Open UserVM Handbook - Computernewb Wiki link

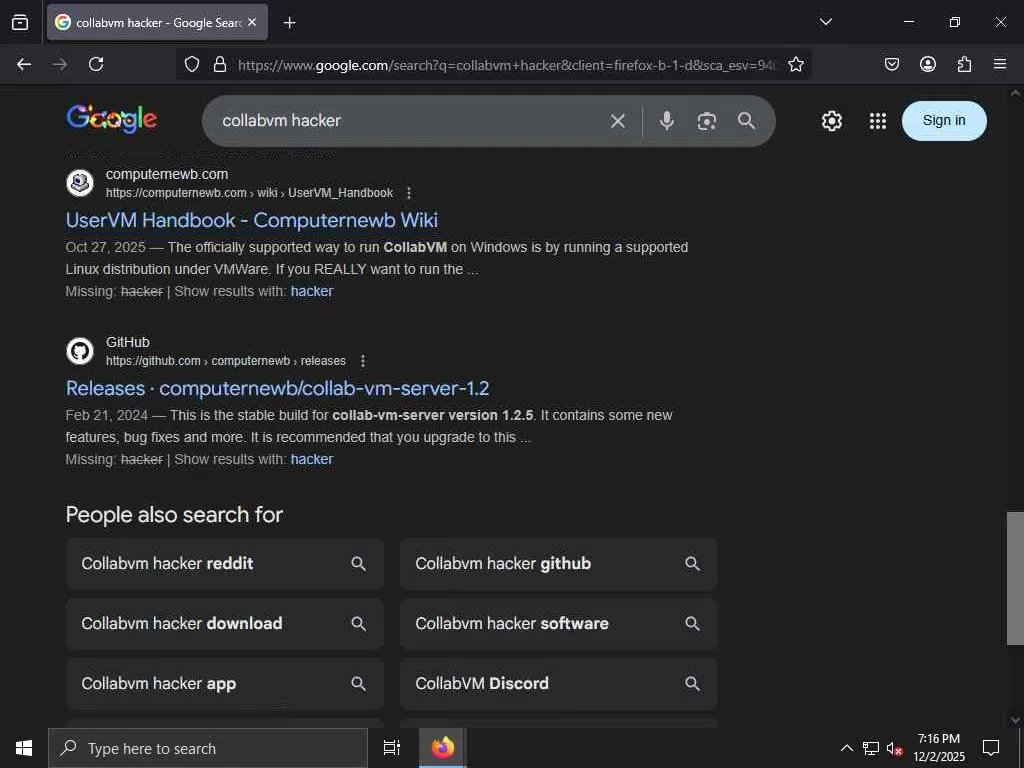coord(251,220)
